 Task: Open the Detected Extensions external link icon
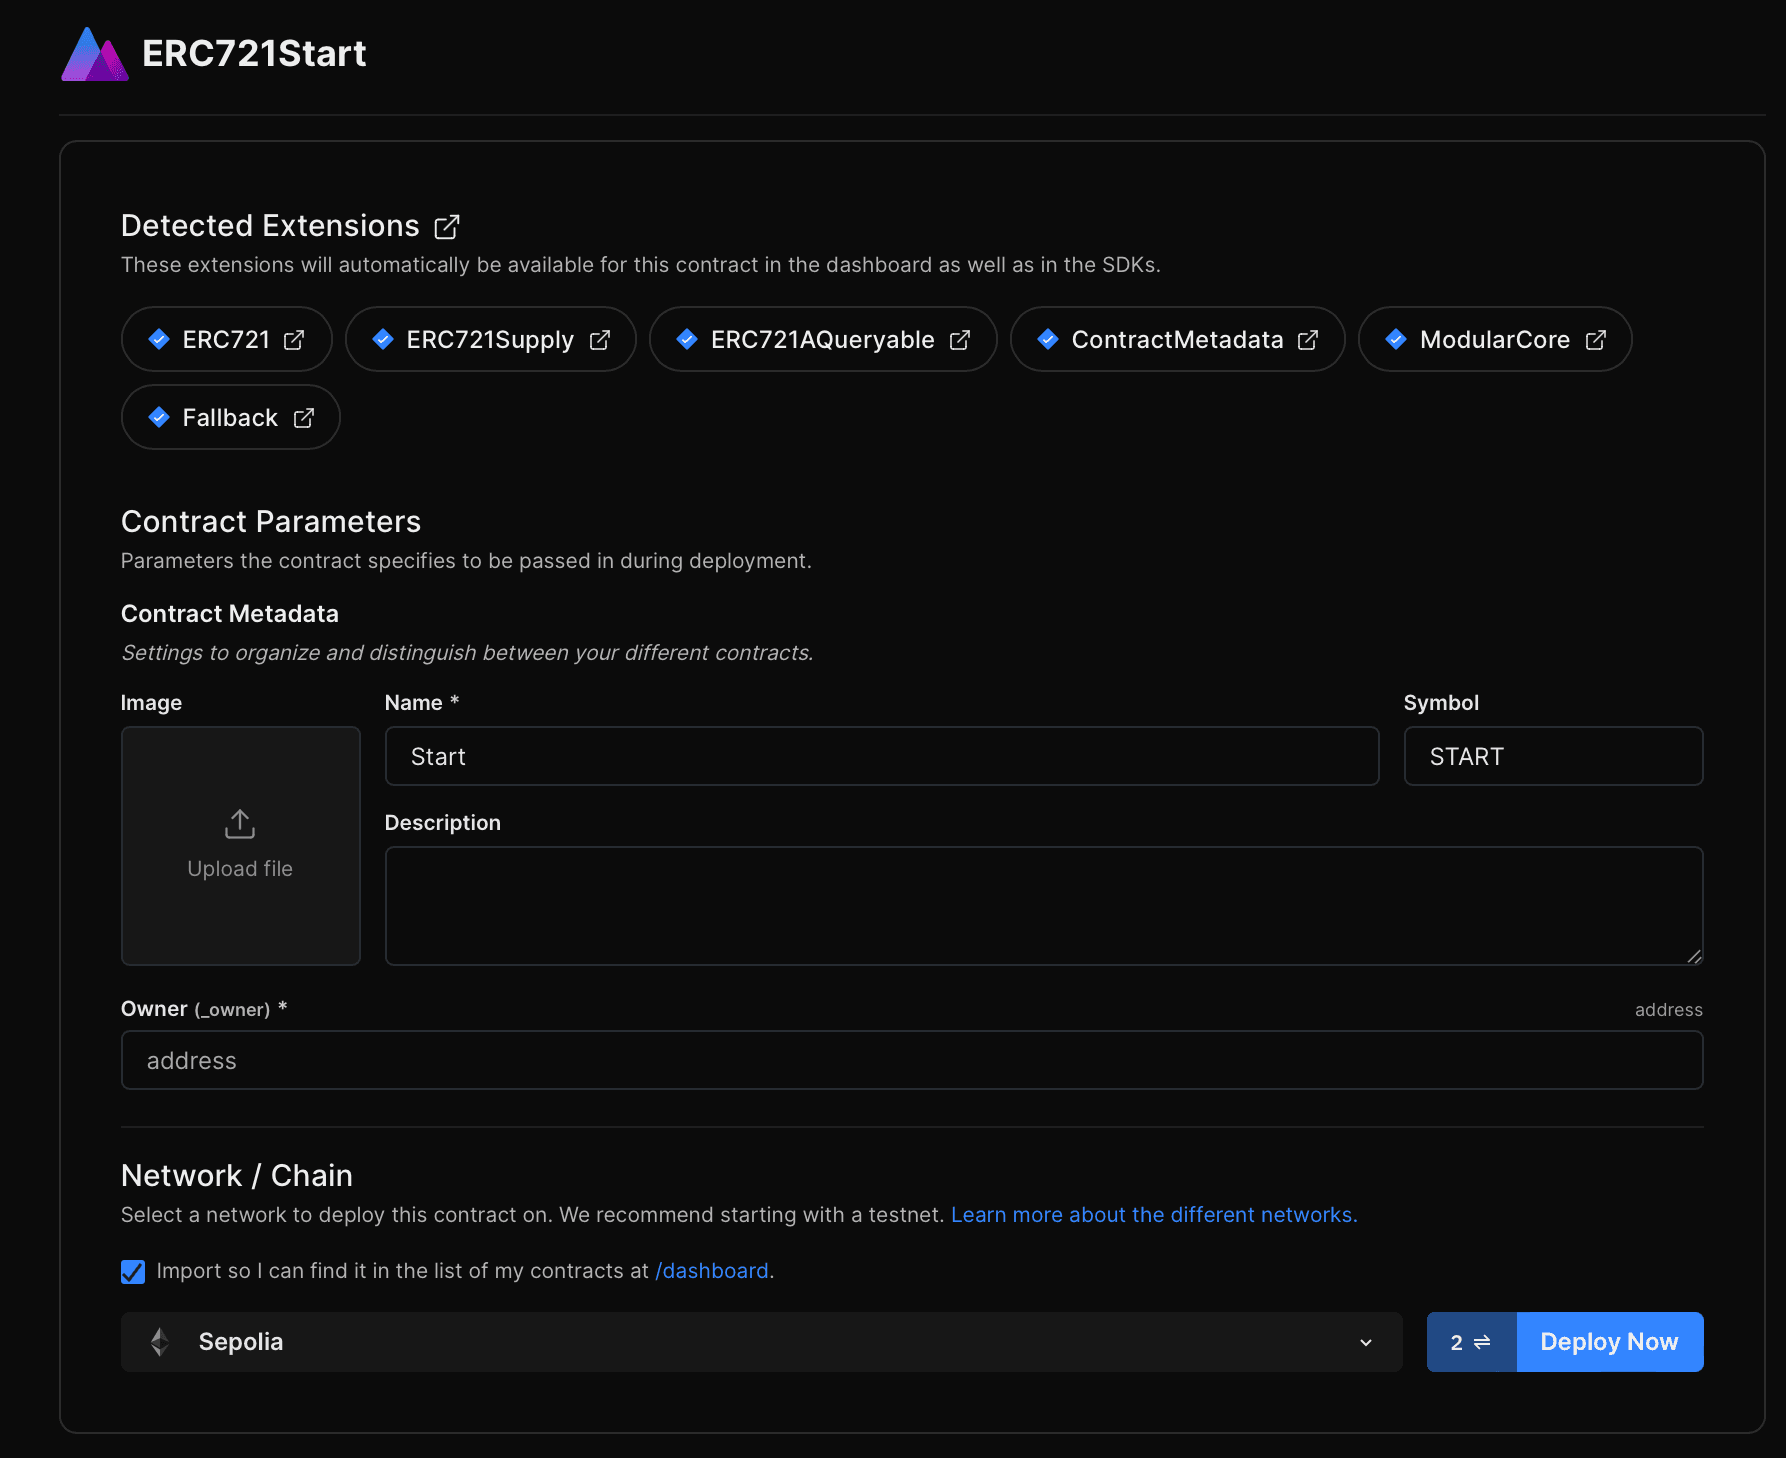click(x=447, y=227)
